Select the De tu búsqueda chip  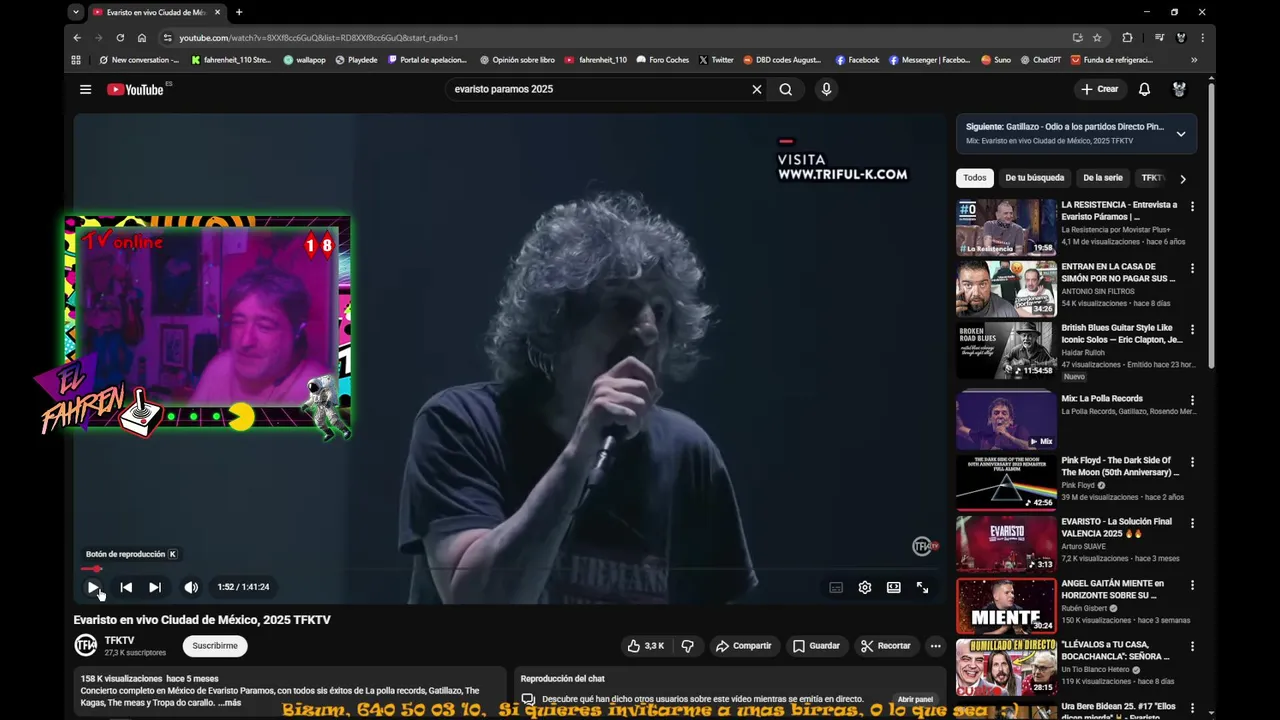tap(1035, 178)
